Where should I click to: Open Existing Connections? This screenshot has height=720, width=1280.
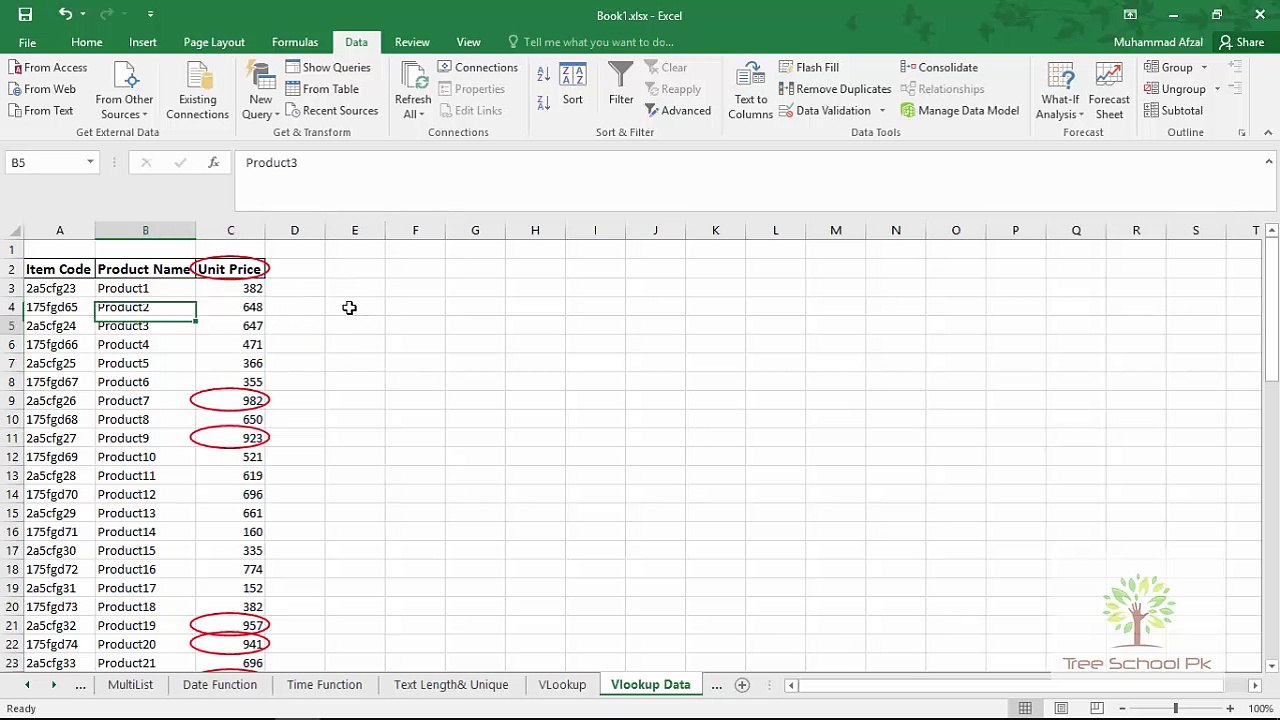[x=197, y=91]
